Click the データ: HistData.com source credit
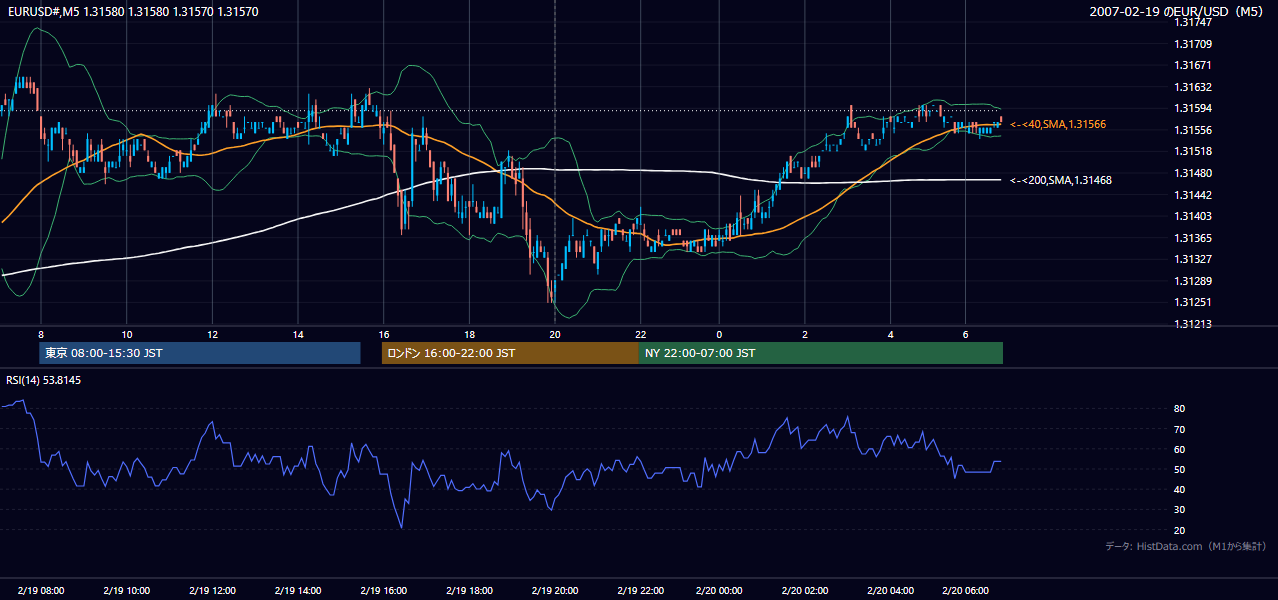The image size is (1278, 600). click(x=1186, y=546)
